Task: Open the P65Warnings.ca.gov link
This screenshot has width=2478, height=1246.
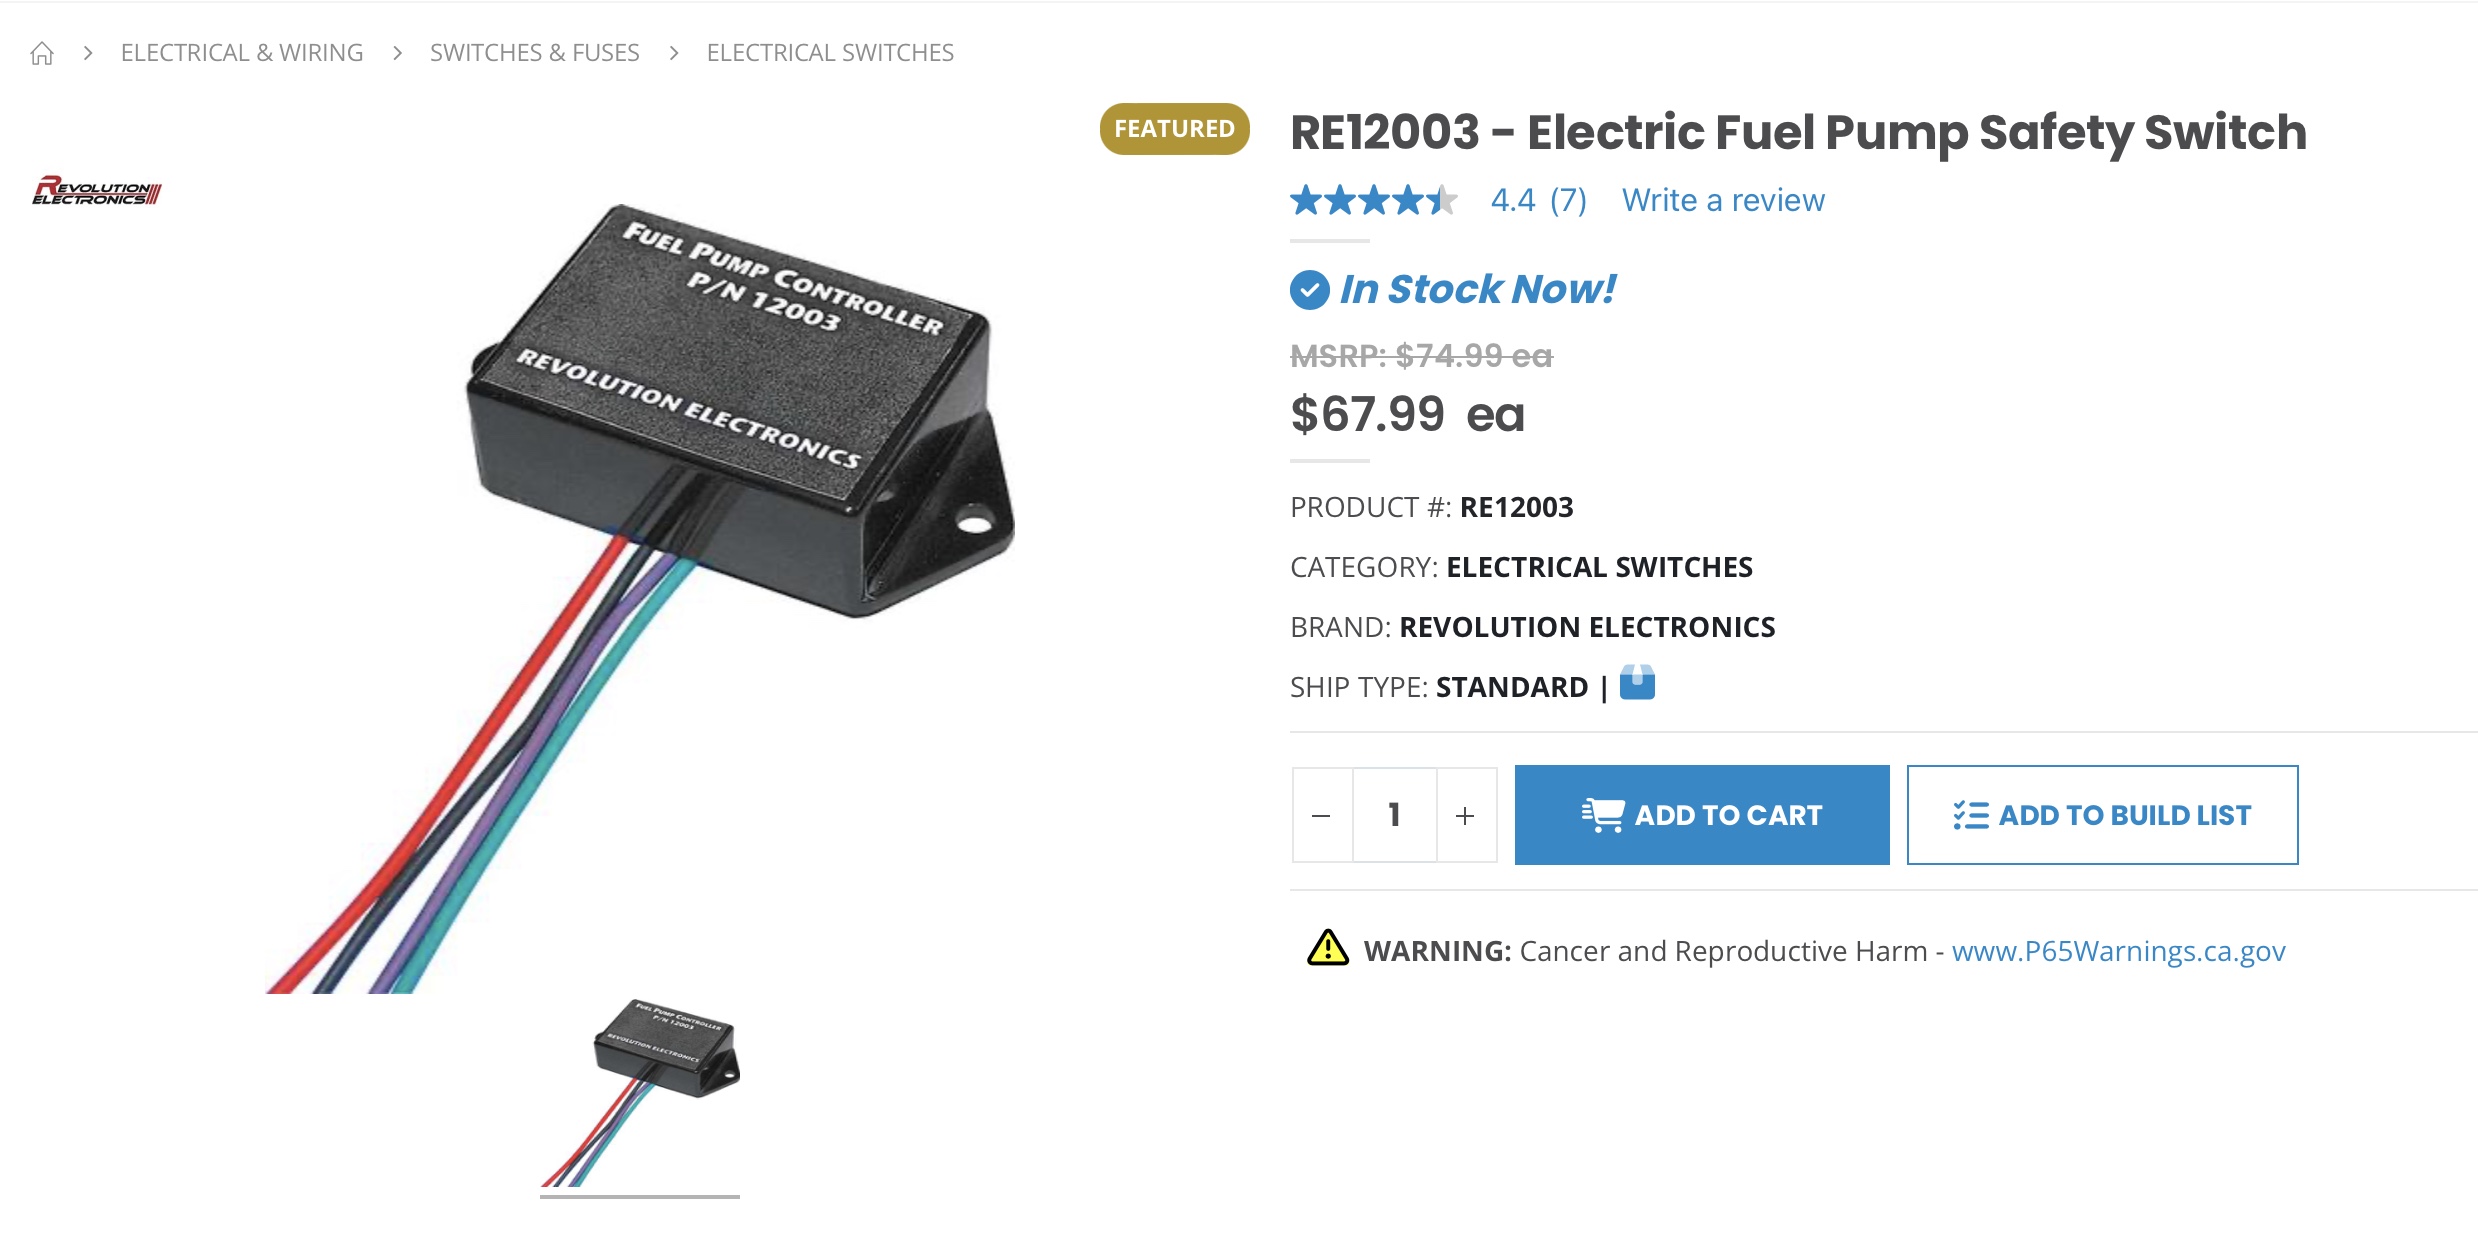Action: click(2118, 951)
